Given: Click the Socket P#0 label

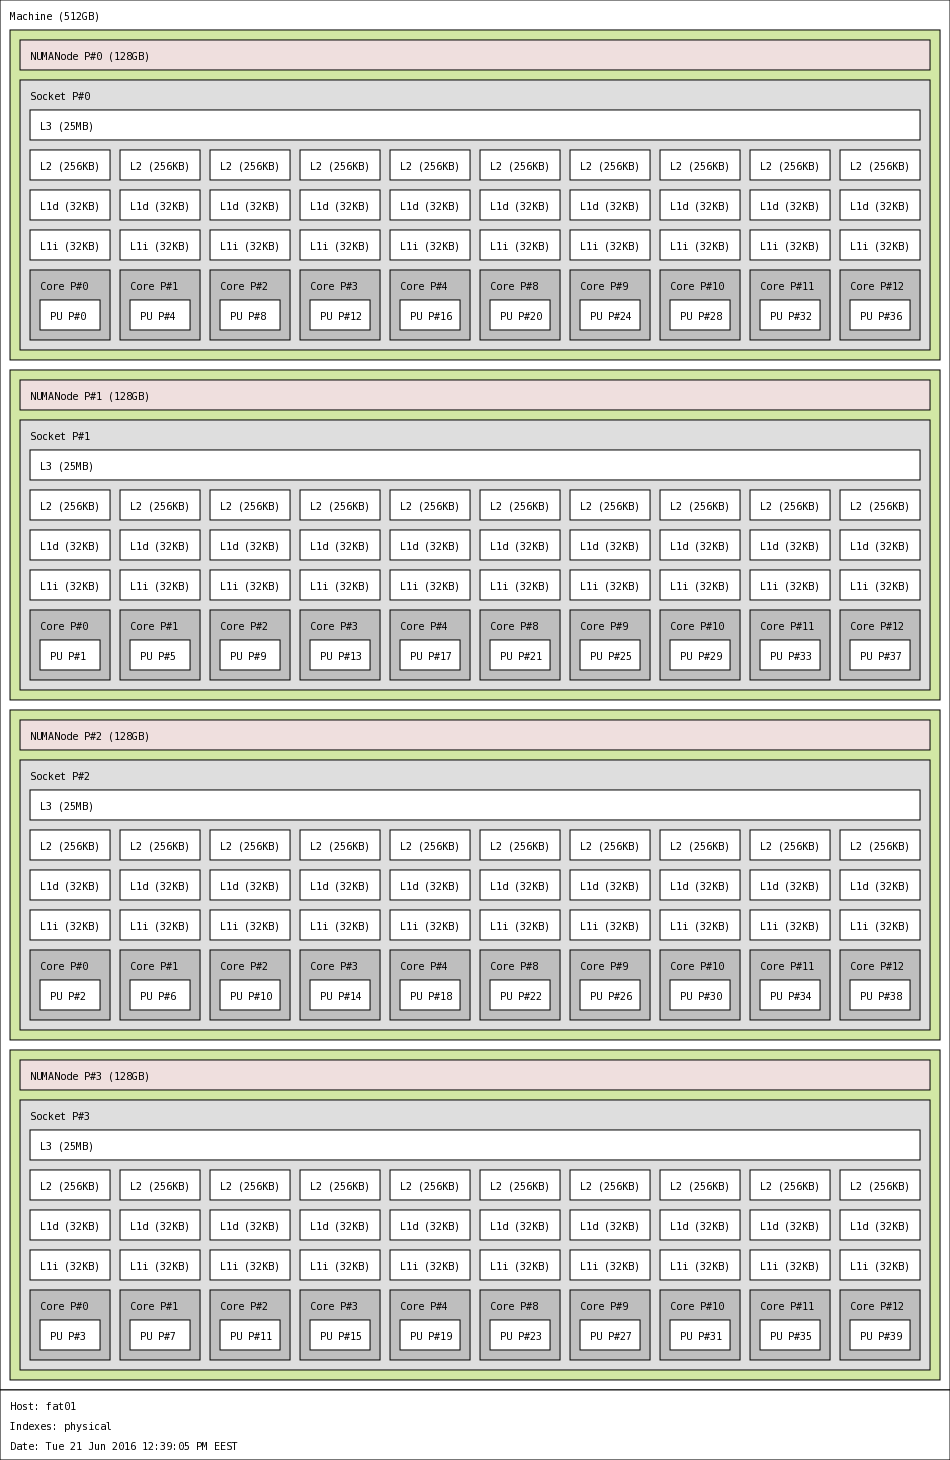Looking at the screenshot, I should pos(60,96).
